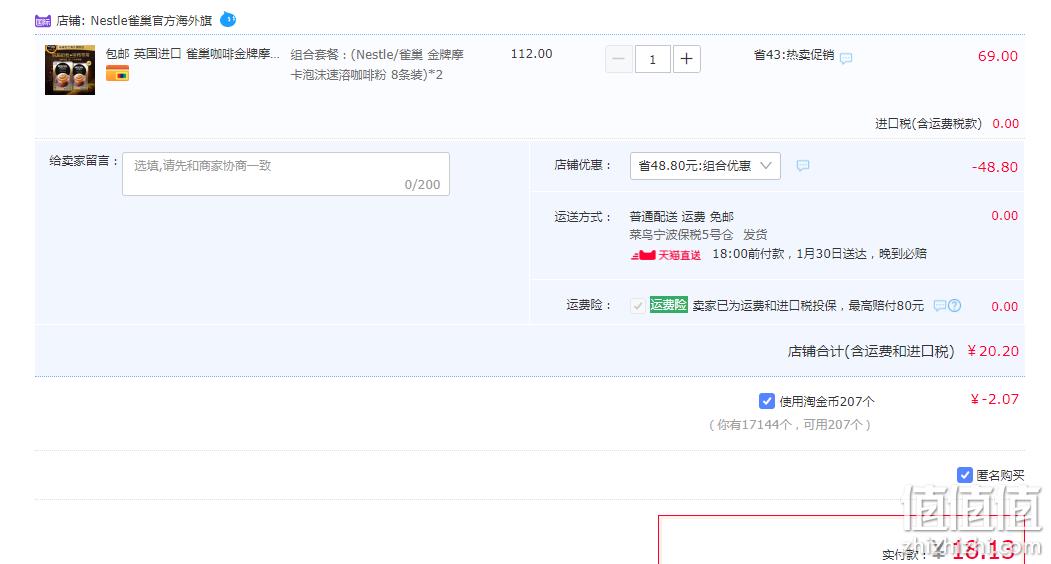
Task: Click the 给卖家留言 message input box
Action: (x=286, y=174)
